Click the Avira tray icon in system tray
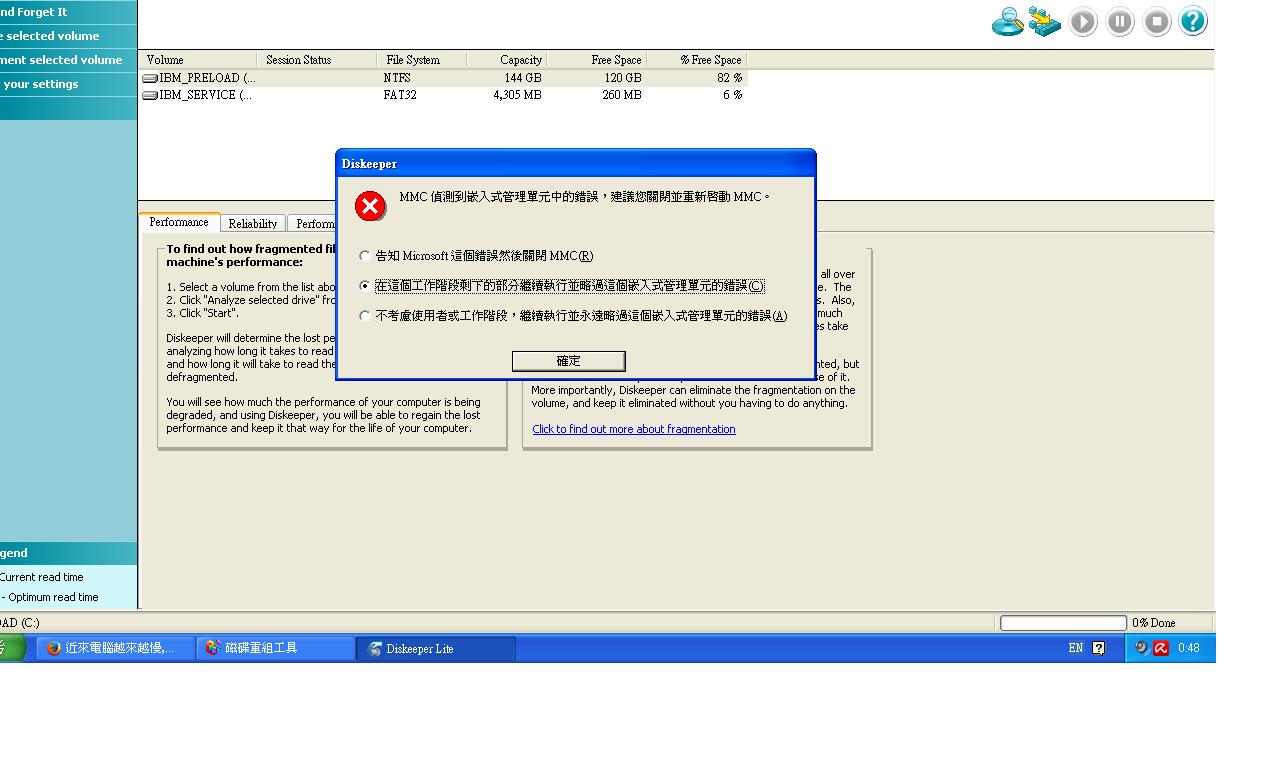 (1161, 648)
